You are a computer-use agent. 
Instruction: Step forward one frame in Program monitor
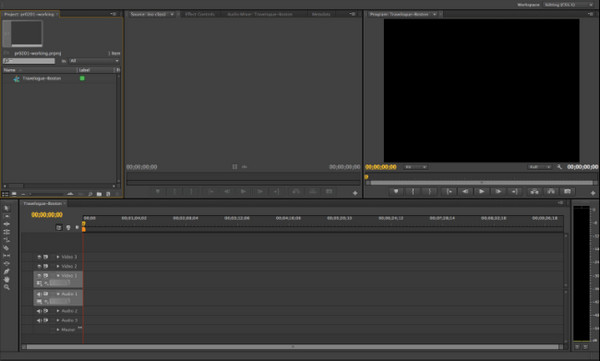(x=498, y=191)
